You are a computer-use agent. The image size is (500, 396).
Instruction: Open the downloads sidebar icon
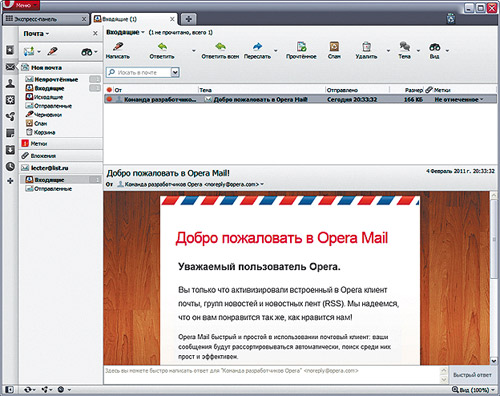pyautogui.click(x=10, y=150)
